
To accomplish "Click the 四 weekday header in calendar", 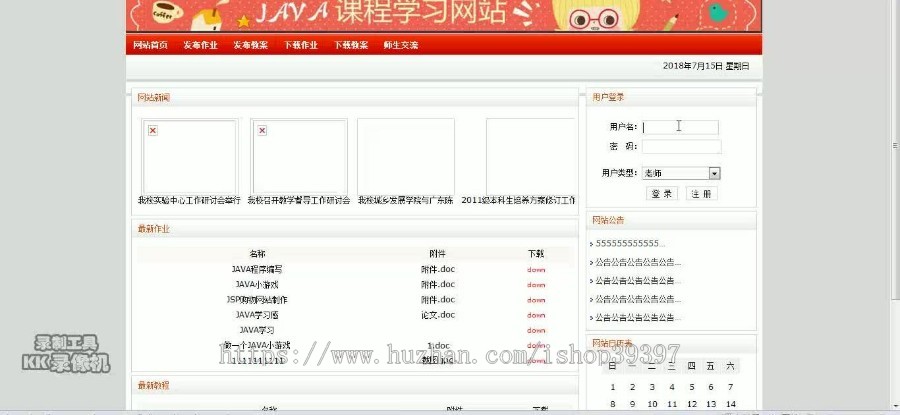I will coord(692,366).
